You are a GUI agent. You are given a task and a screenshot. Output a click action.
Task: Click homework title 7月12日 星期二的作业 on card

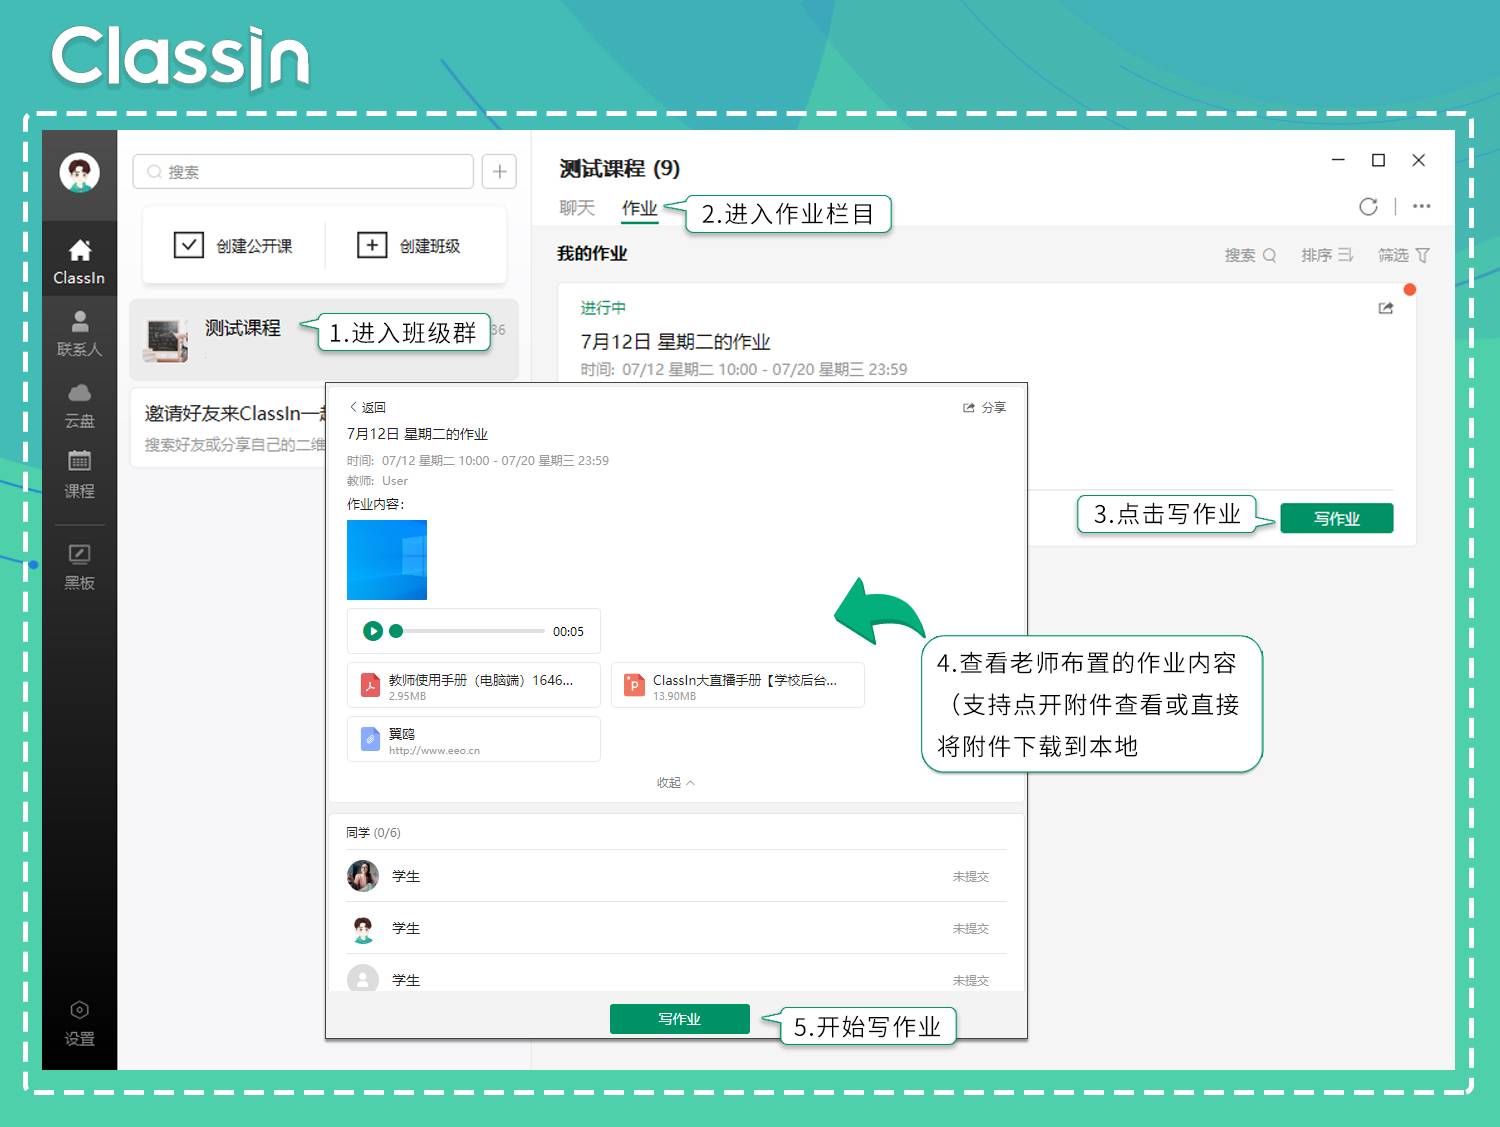(x=675, y=342)
